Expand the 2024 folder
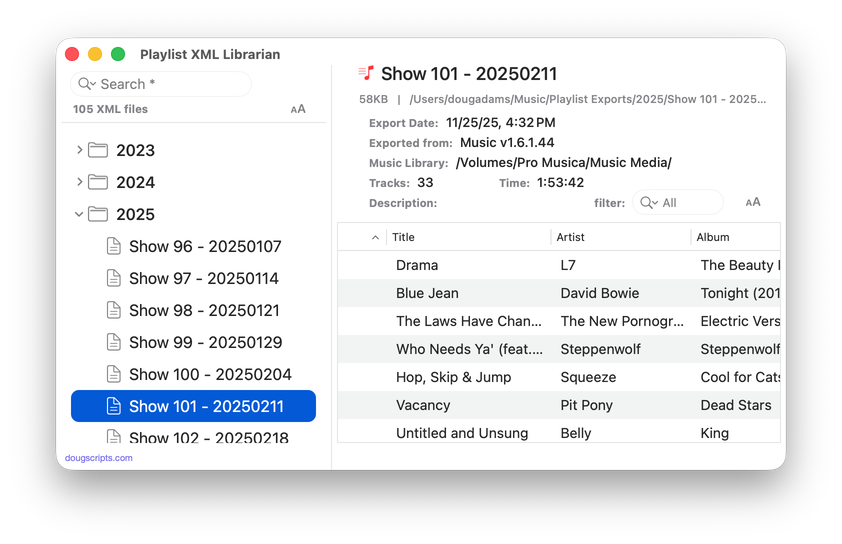Viewport: 842px width, 544px height. [x=80, y=182]
